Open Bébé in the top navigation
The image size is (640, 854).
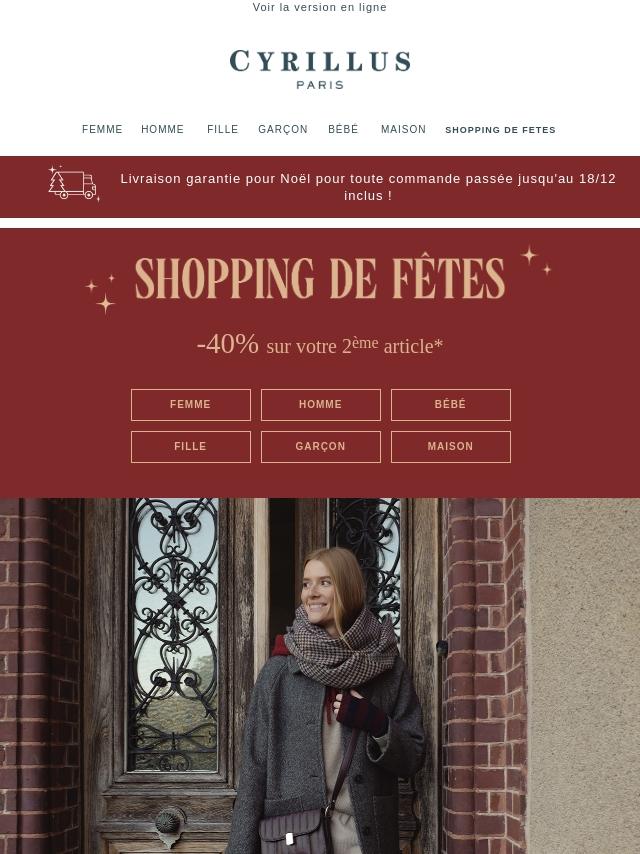343,130
